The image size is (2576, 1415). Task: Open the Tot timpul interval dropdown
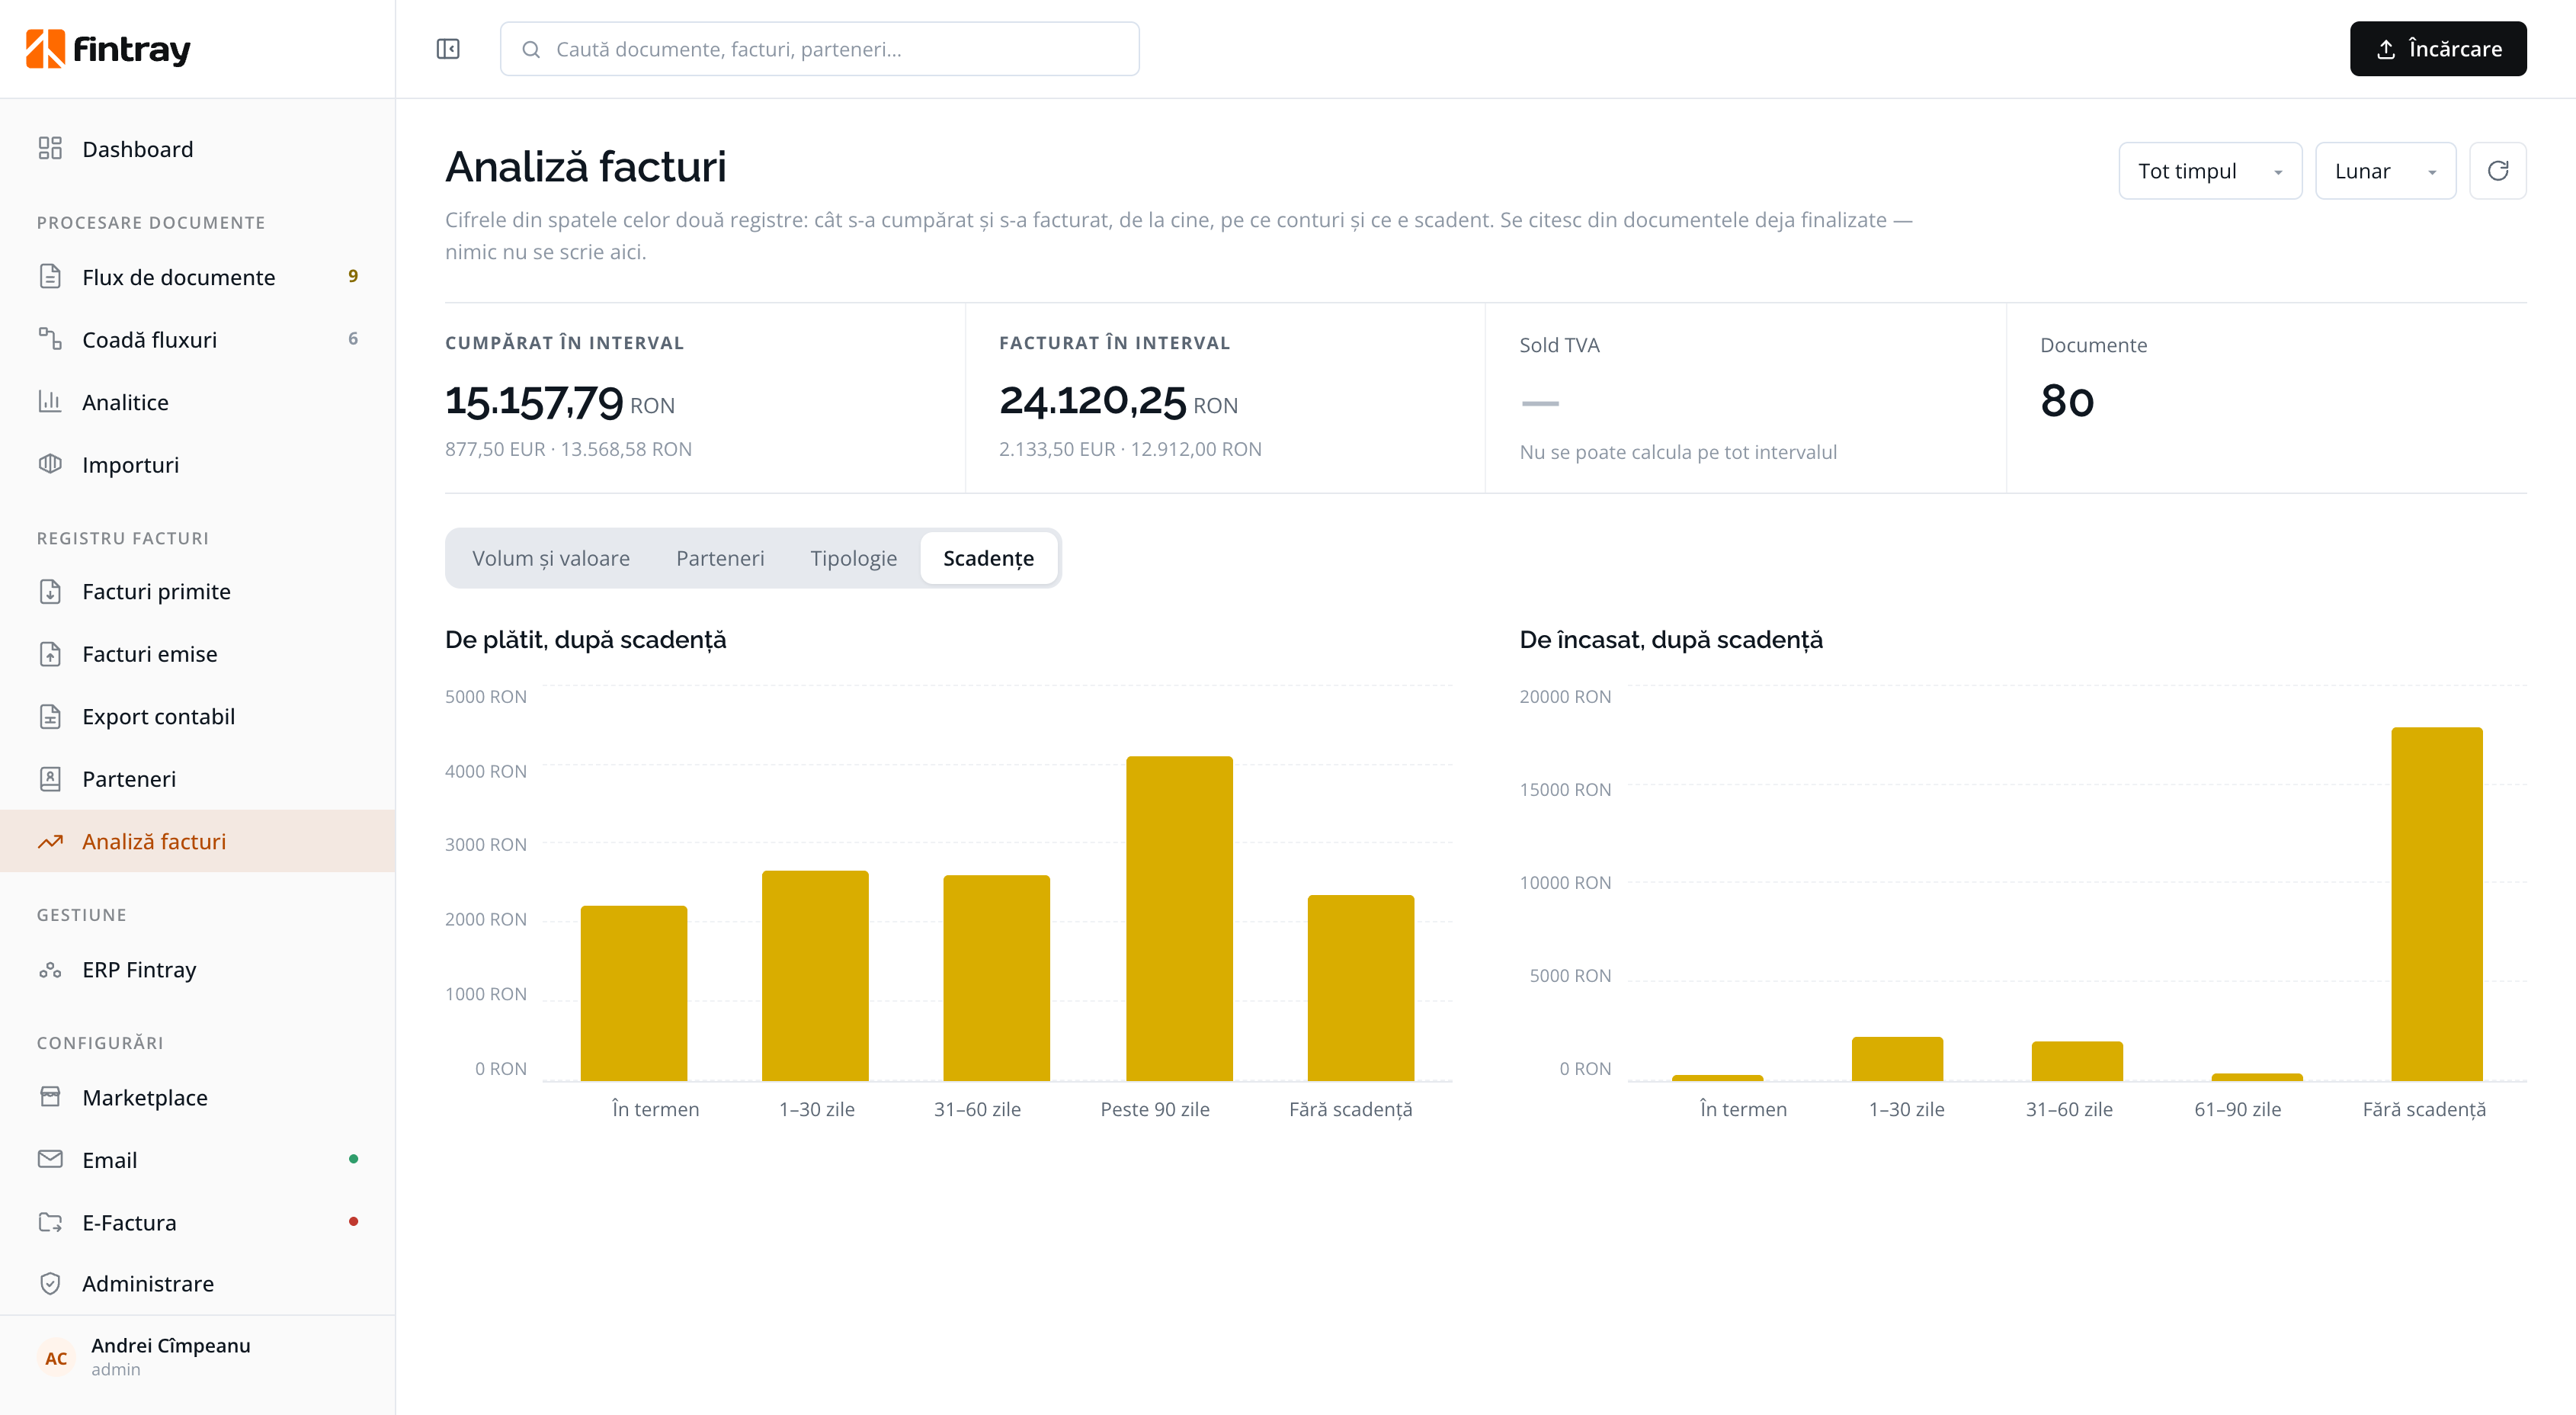click(x=2210, y=171)
